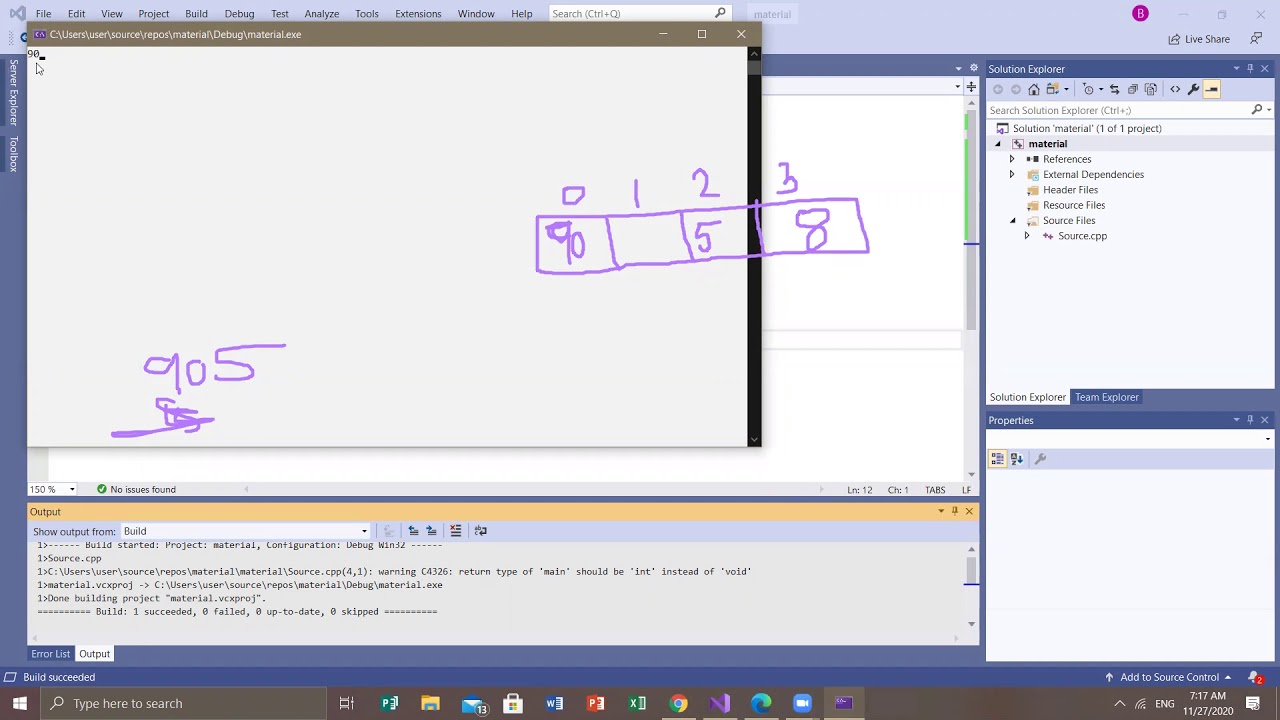Click Go to Previous Message in Output
This screenshot has height=720, width=1280.
pyautogui.click(x=413, y=531)
